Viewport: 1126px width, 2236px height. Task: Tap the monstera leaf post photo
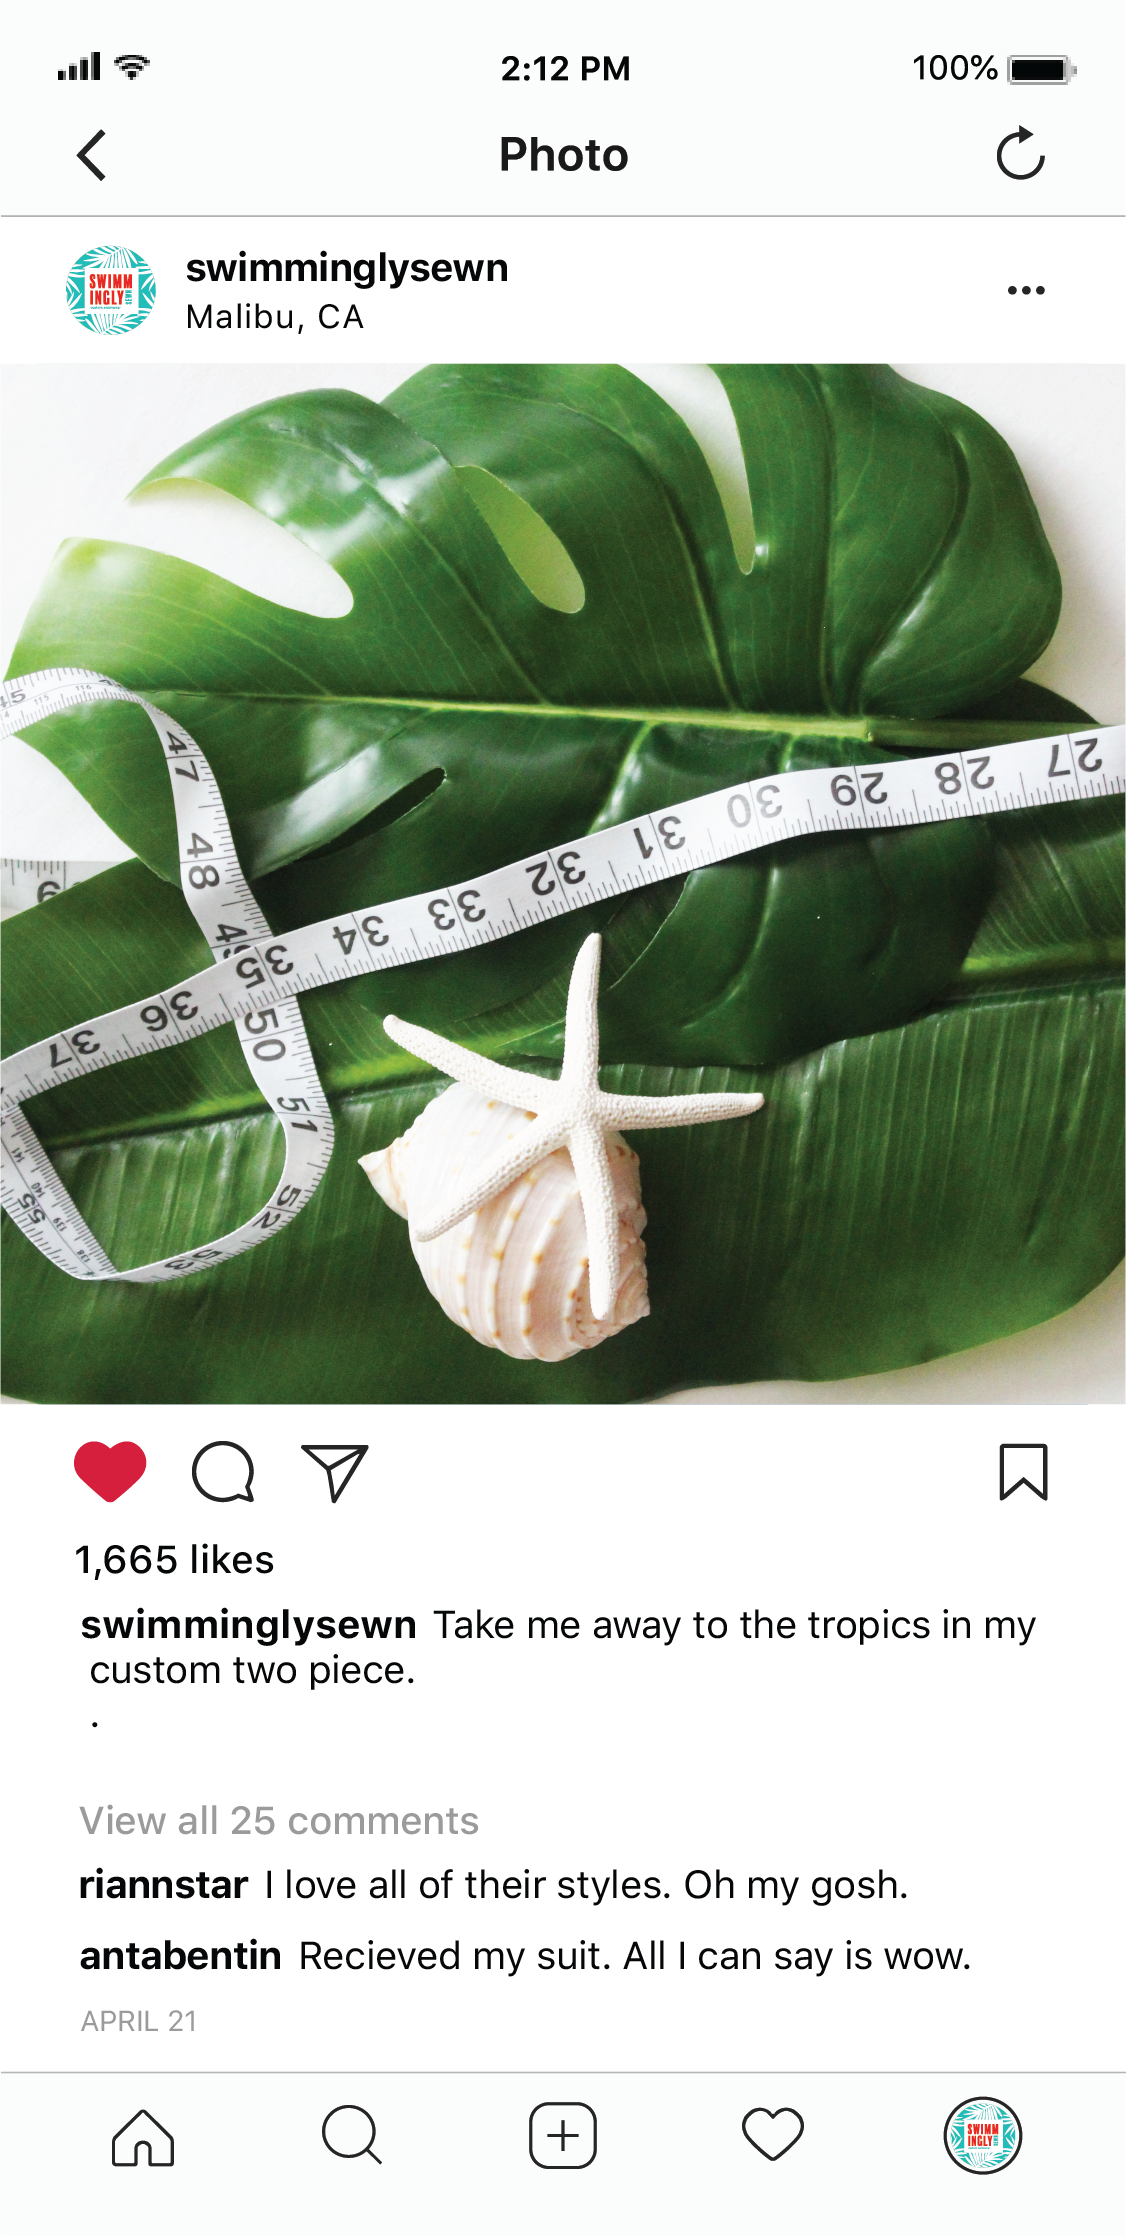(x=563, y=884)
